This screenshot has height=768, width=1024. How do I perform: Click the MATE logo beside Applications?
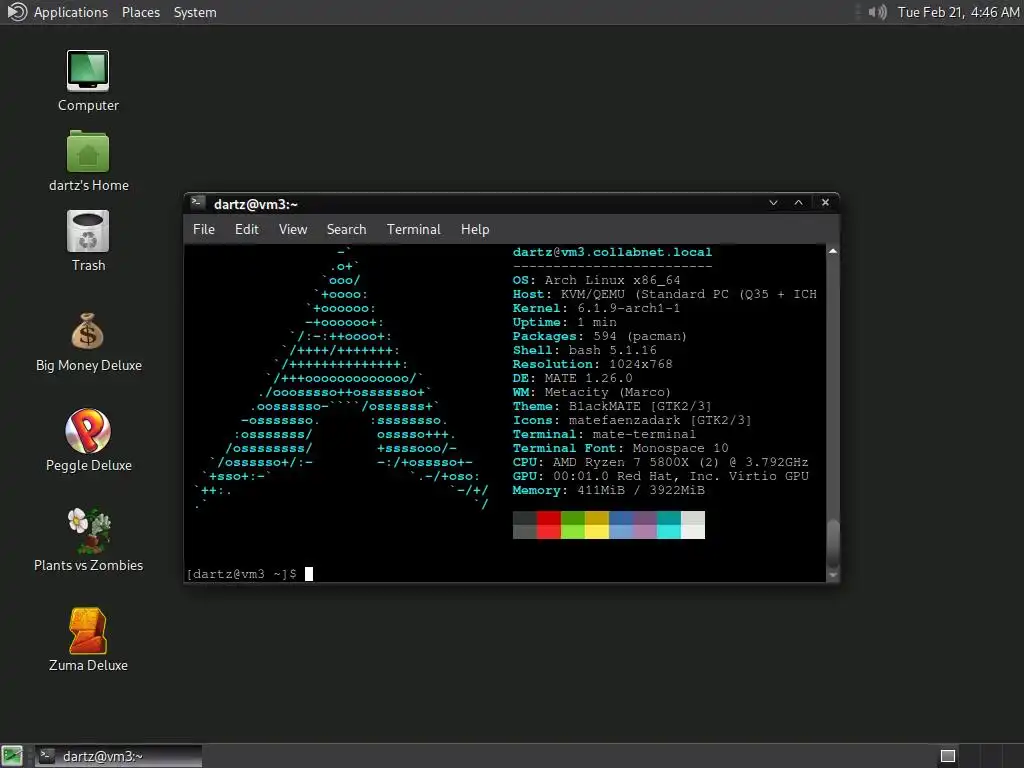[17, 12]
